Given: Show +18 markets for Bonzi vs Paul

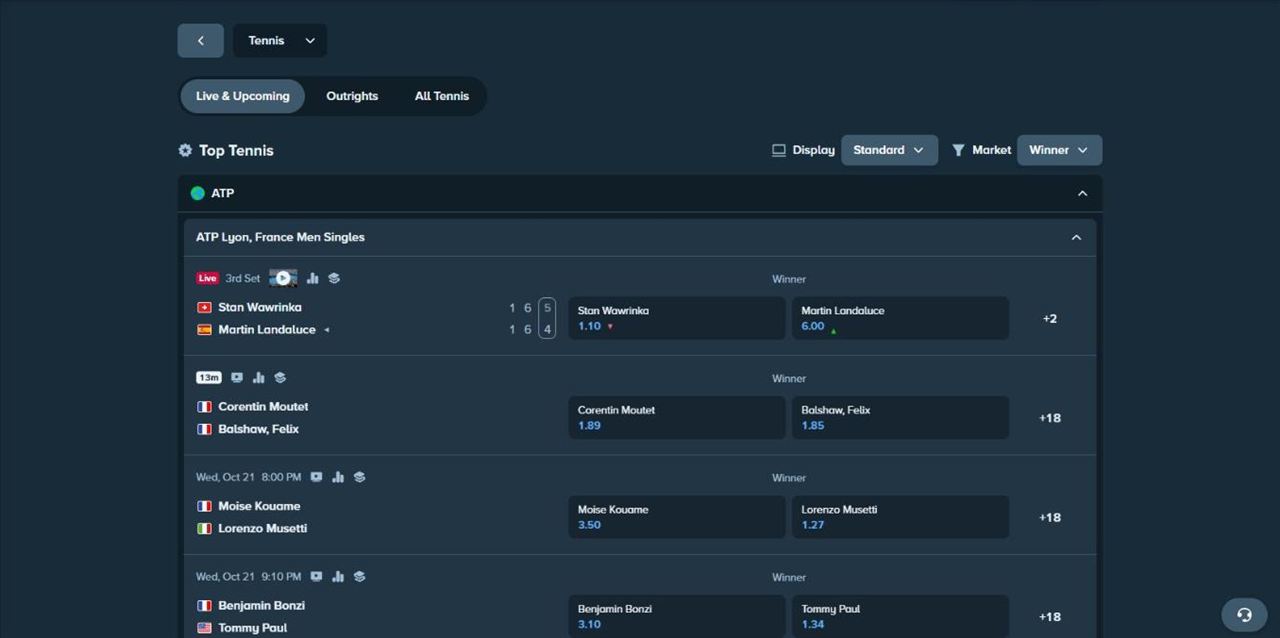Looking at the screenshot, I should [x=1050, y=616].
